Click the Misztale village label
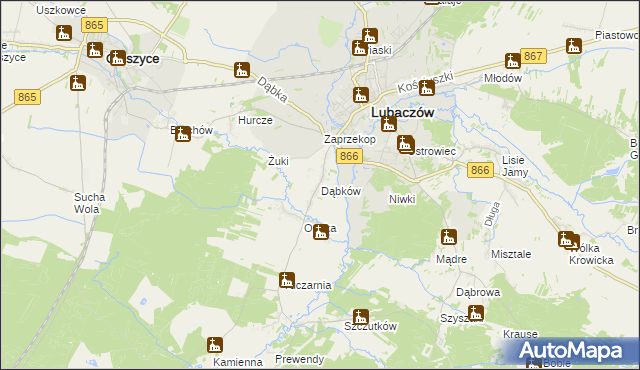The image size is (640, 370). [x=511, y=254]
